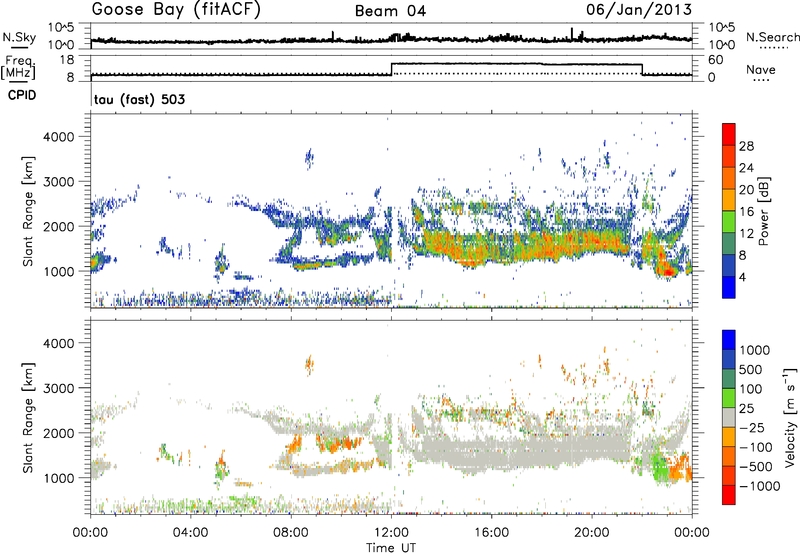This screenshot has height=554, width=800.
Task: Click the '-25' tick on the Velocity scale
Action: click(x=753, y=427)
